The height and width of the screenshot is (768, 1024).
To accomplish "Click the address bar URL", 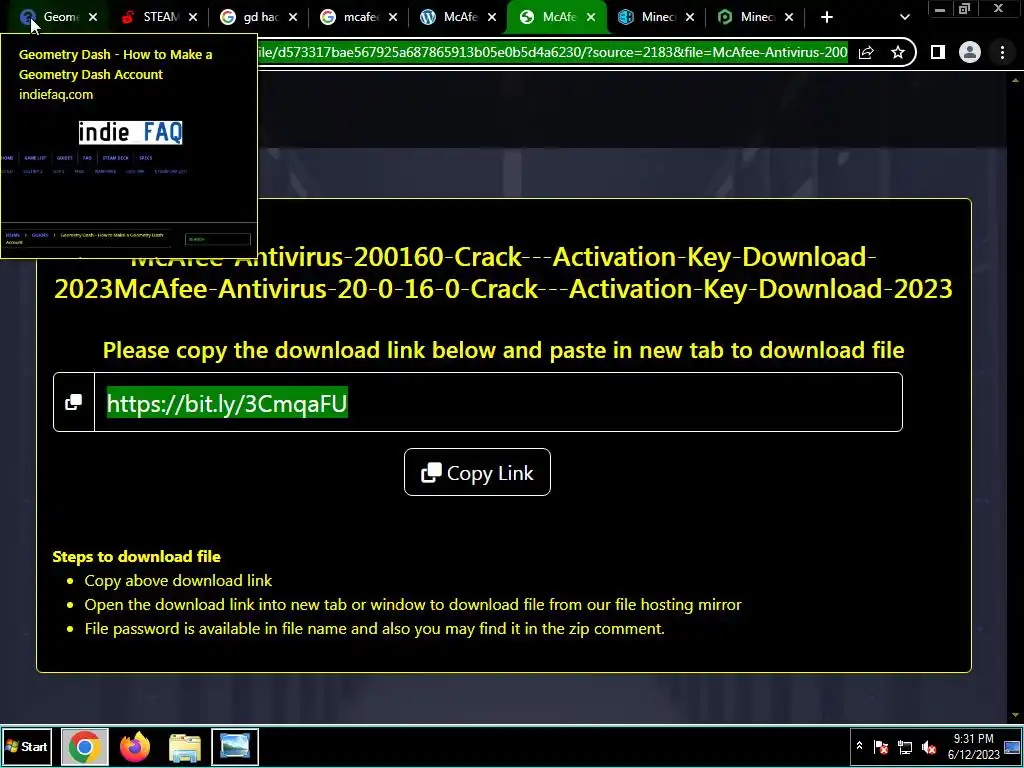I will (552, 52).
